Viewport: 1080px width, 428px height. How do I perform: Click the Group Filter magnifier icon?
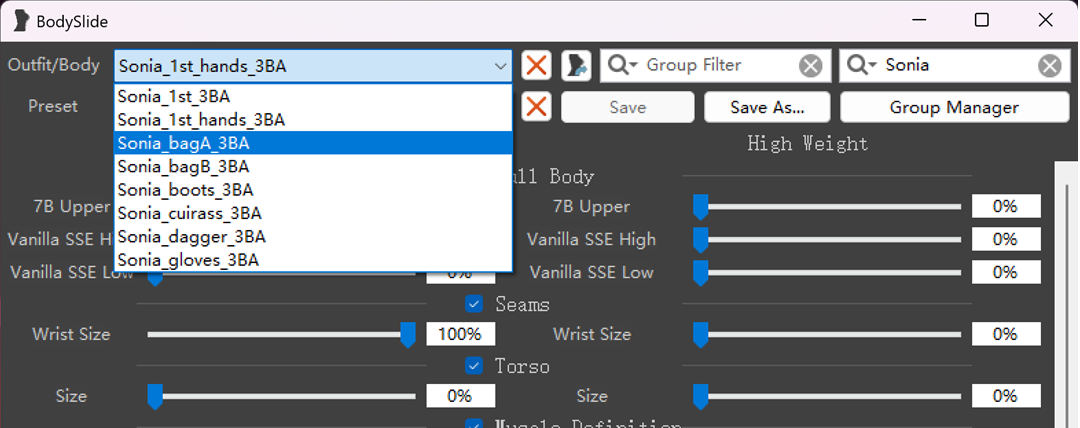[x=621, y=66]
